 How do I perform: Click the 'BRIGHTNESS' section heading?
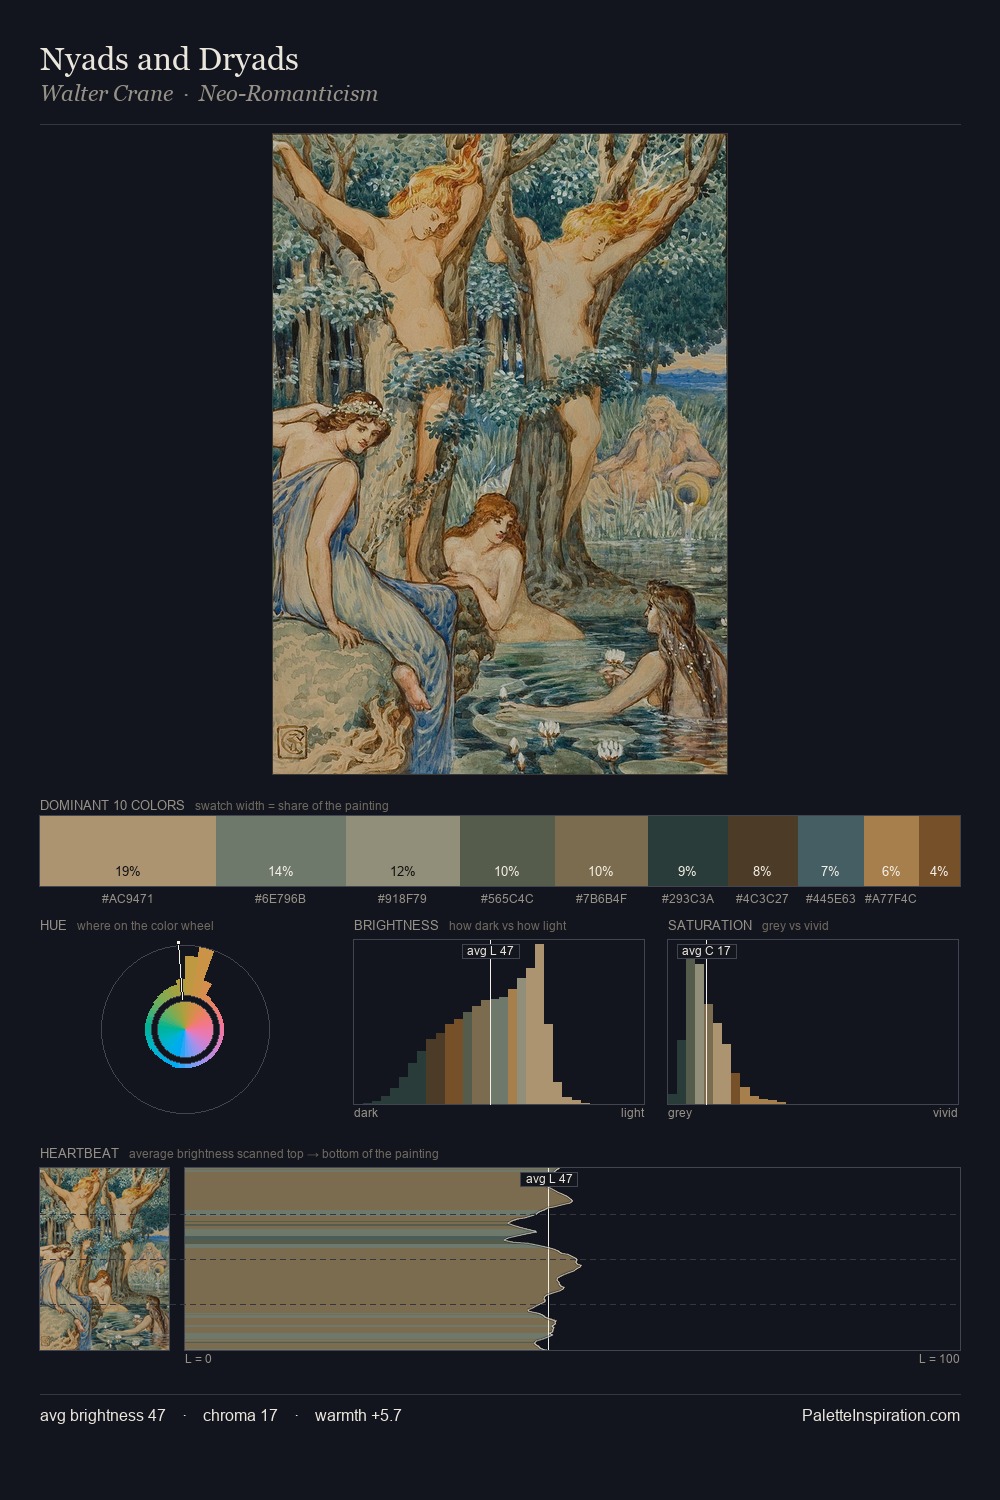(396, 925)
